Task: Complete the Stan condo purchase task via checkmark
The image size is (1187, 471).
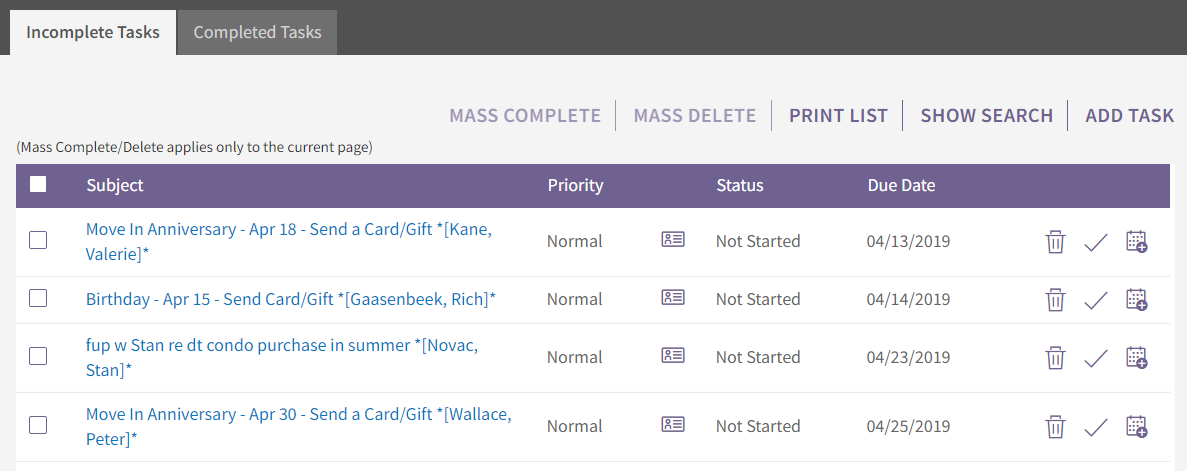Action: (x=1095, y=358)
